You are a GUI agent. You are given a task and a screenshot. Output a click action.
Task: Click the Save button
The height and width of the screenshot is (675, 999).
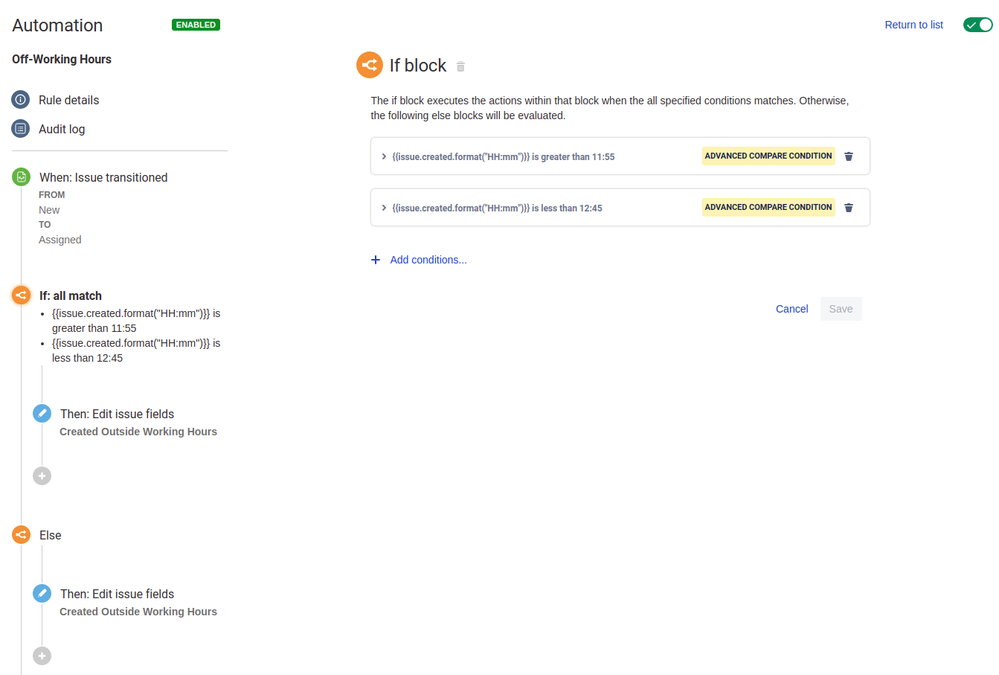coord(840,308)
